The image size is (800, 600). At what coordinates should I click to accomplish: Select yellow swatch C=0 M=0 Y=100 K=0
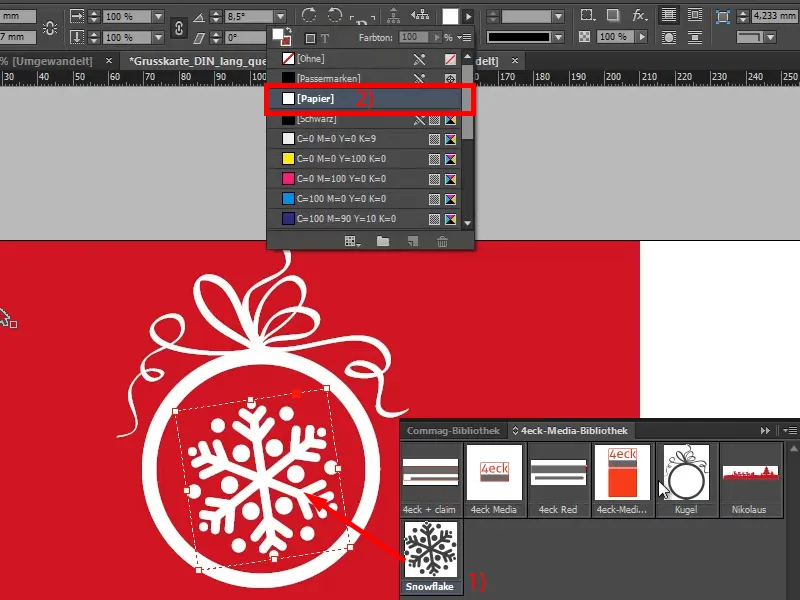pyautogui.click(x=364, y=159)
